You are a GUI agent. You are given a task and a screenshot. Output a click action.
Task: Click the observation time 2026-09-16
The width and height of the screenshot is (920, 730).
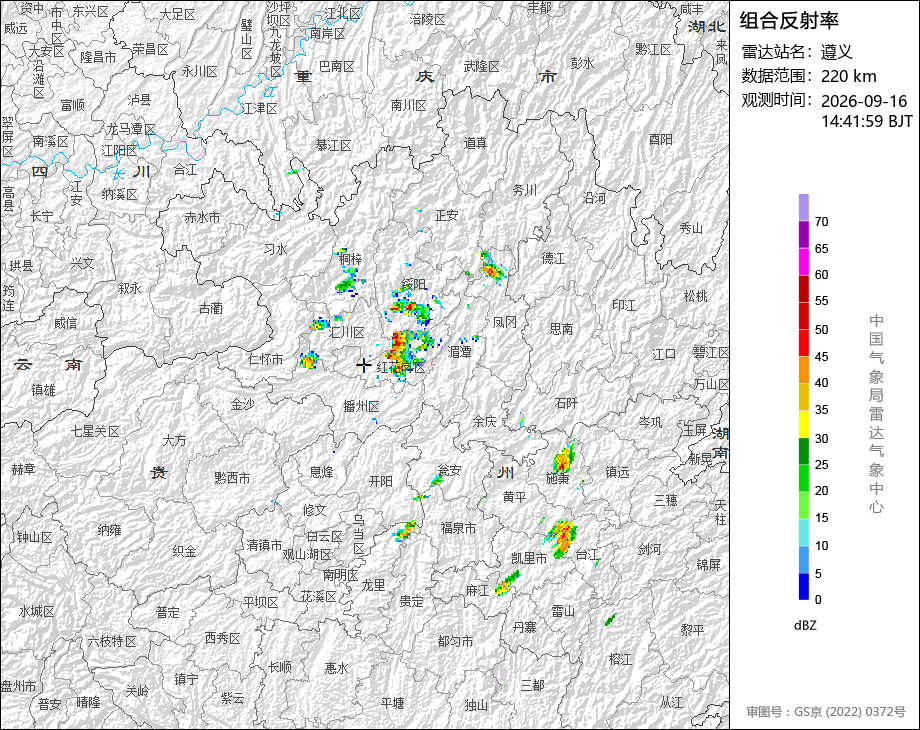click(x=864, y=101)
